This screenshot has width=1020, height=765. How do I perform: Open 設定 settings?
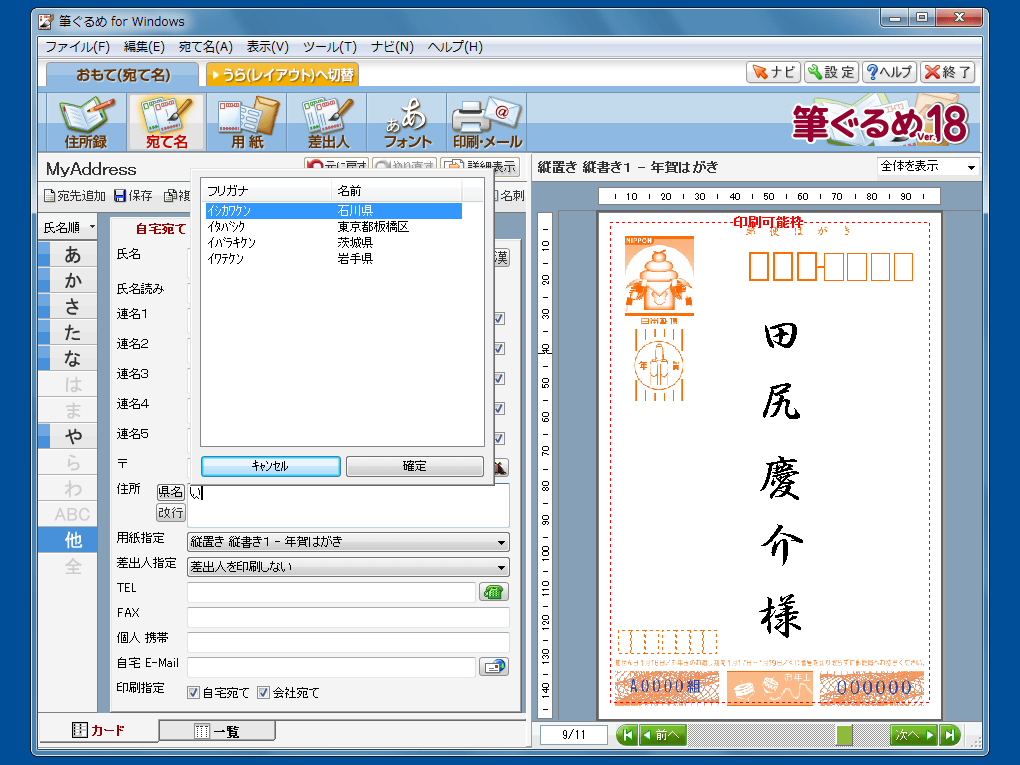(831, 72)
